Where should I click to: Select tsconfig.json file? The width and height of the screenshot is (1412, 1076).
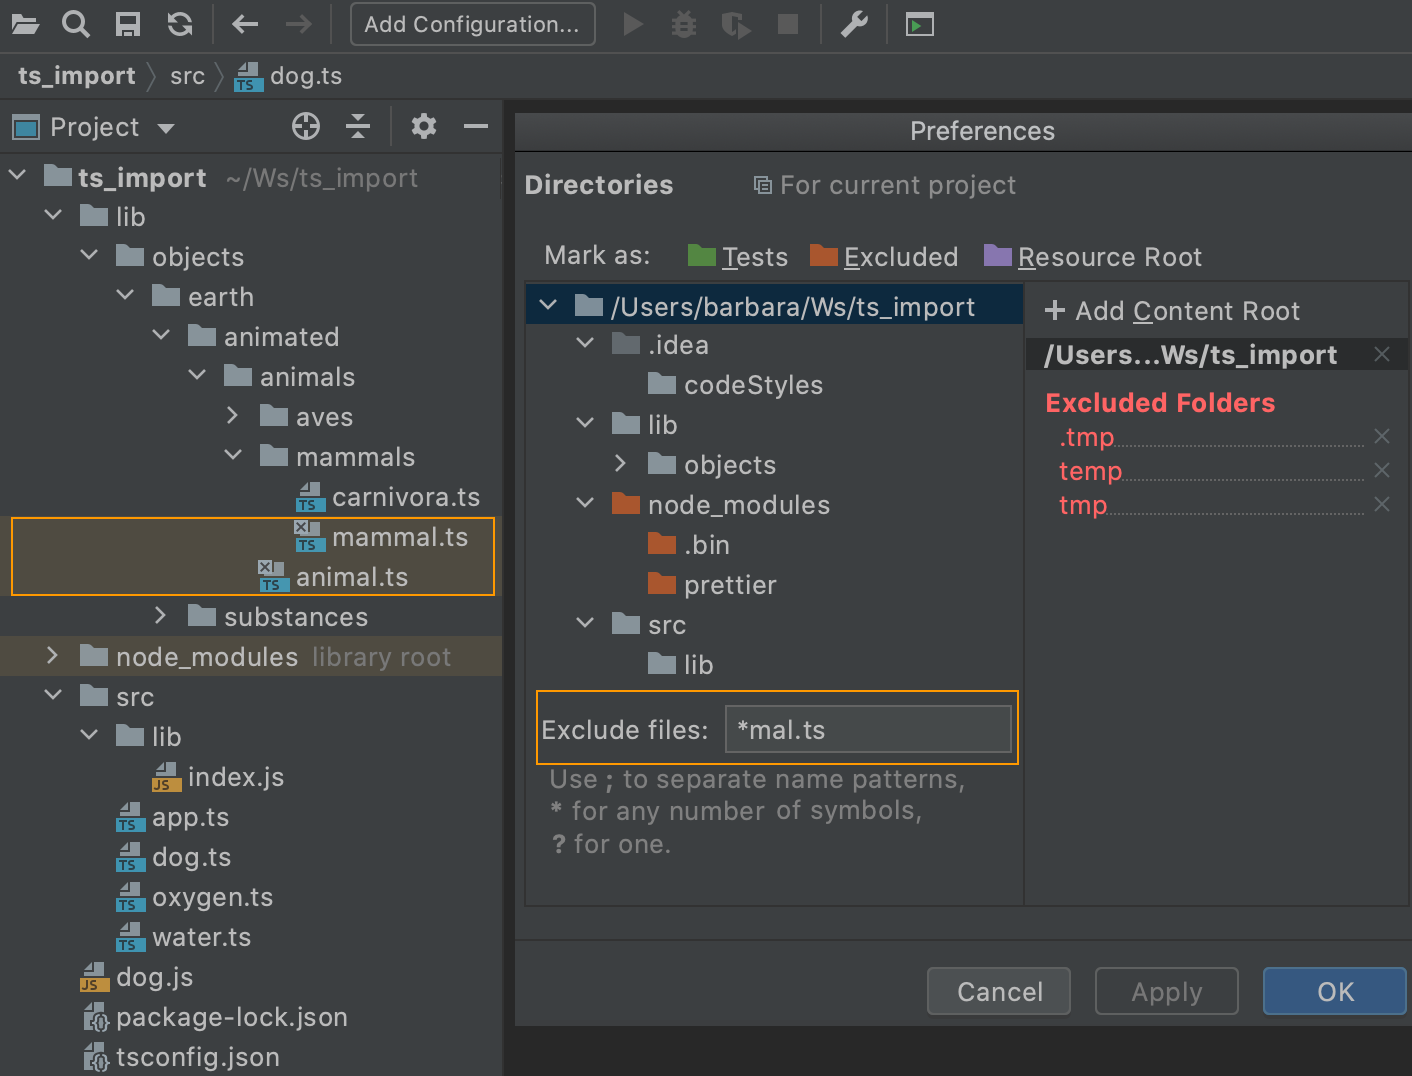[180, 1057]
